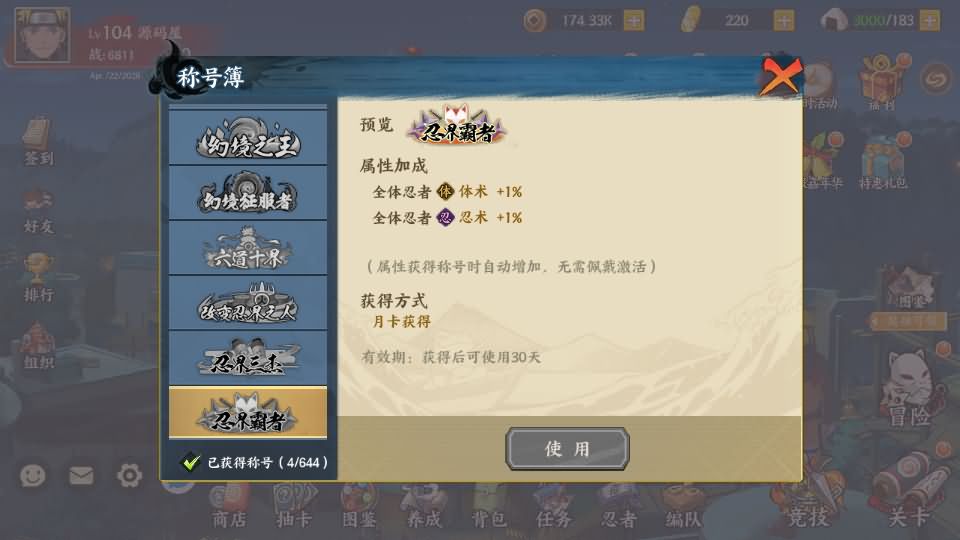Image resolution: width=960 pixels, height=540 pixels.
Task: Tap the player avatar portrait
Action: coord(42,34)
